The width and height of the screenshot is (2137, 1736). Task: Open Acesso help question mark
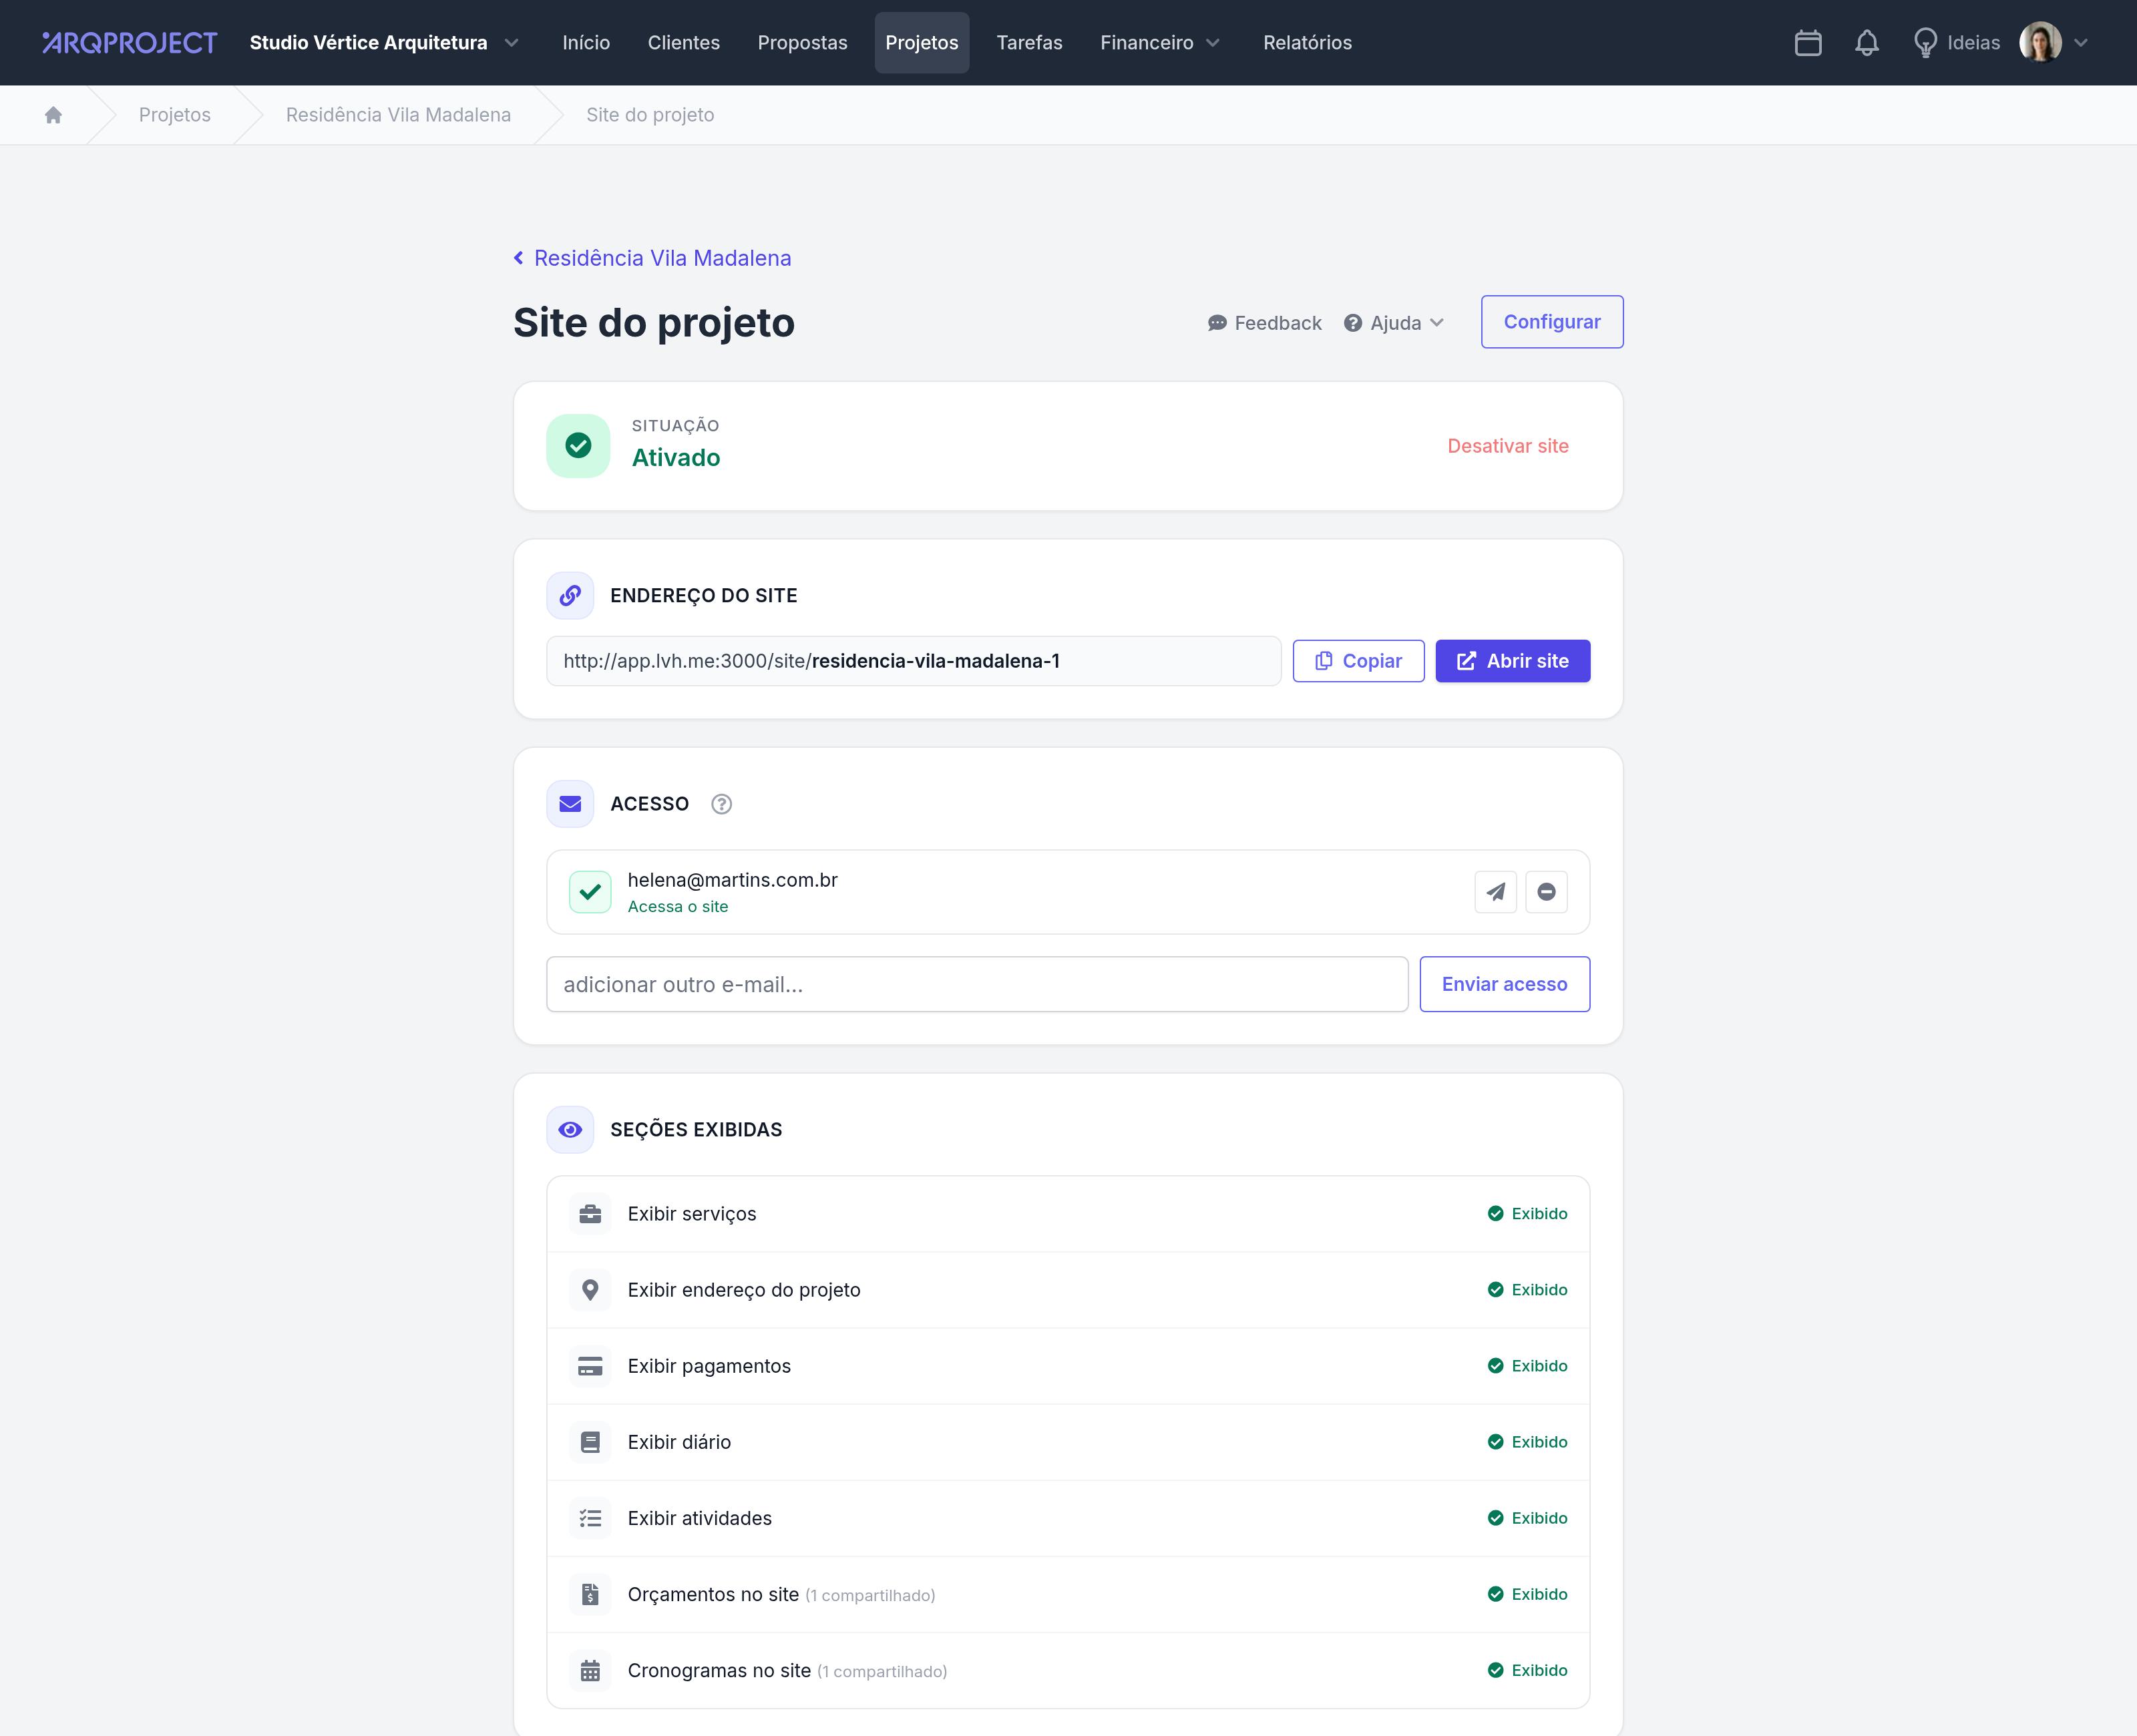pos(721,804)
